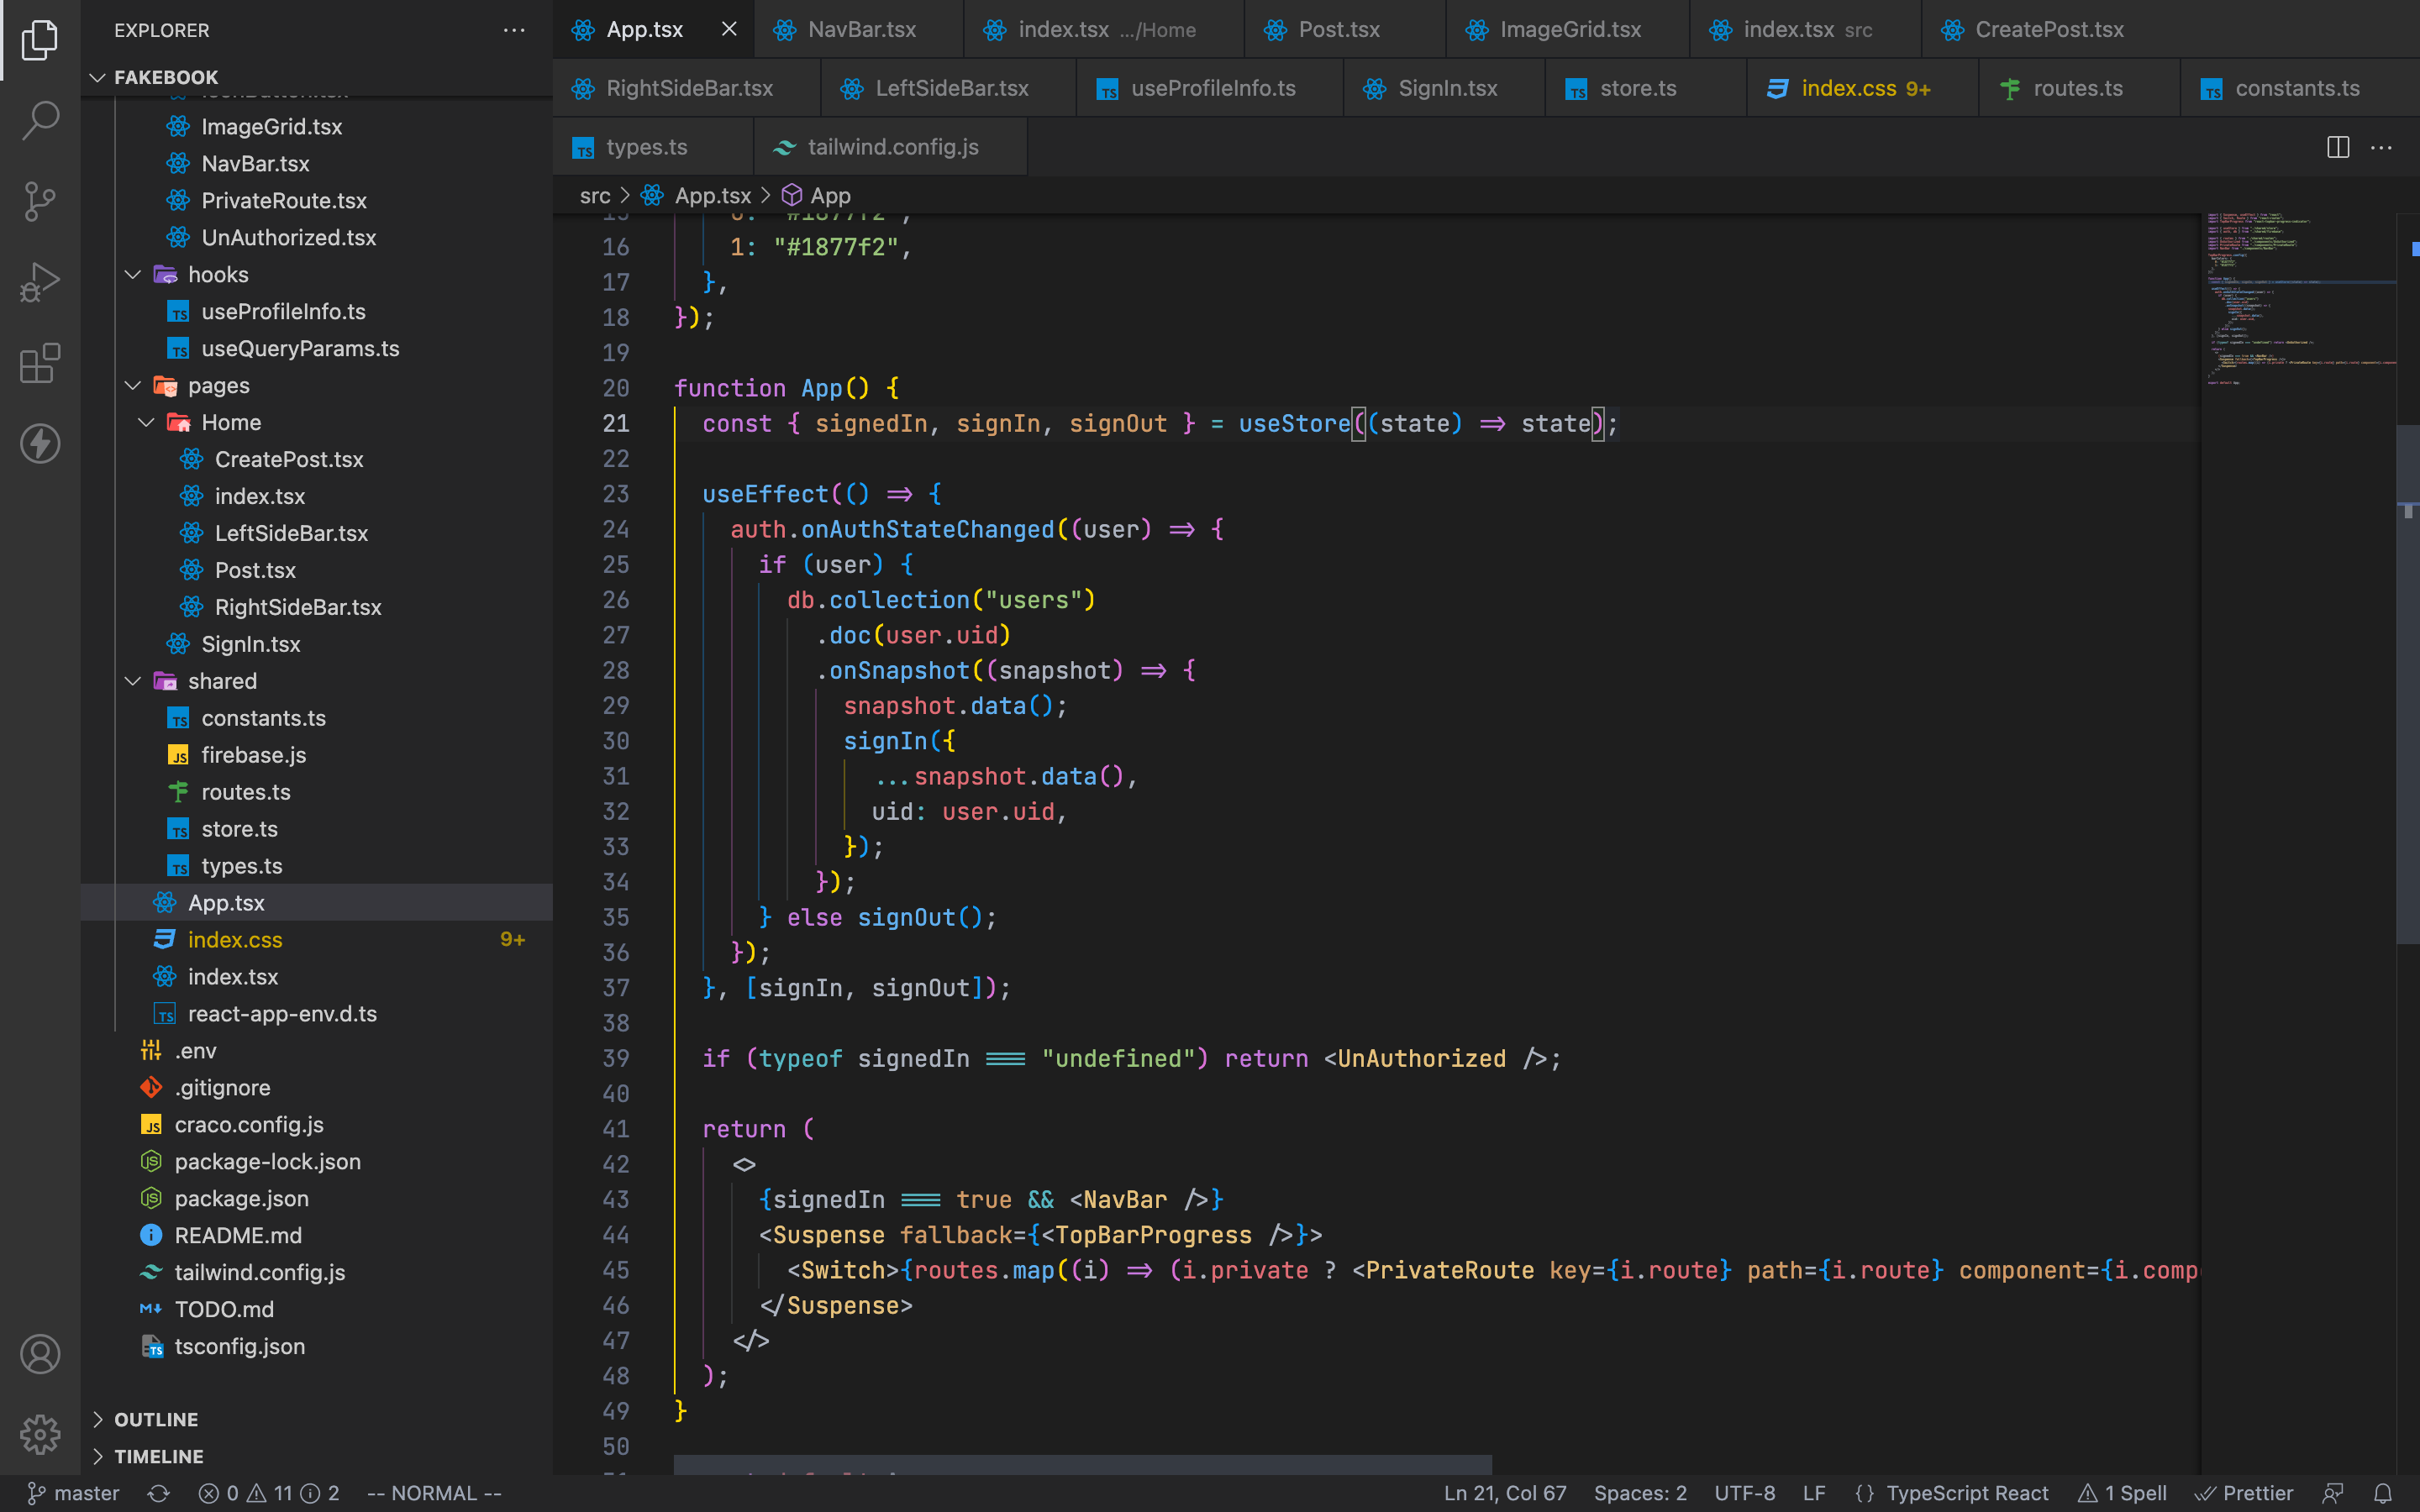The image size is (2420, 1512).
Task: Open TODO.md in explorer
Action: click(x=316, y=1309)
